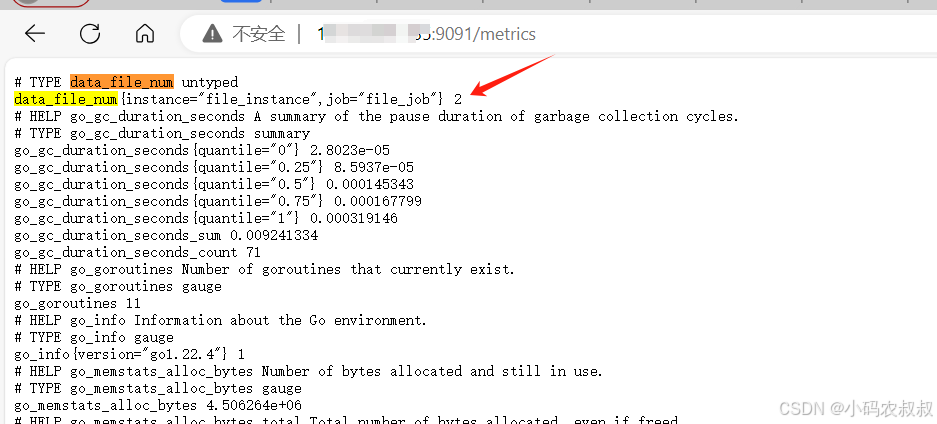This screenshot has height=424, width=937.
Task: Click the data_file_num file_instance metric line
Action: click(x=238, y=99)
